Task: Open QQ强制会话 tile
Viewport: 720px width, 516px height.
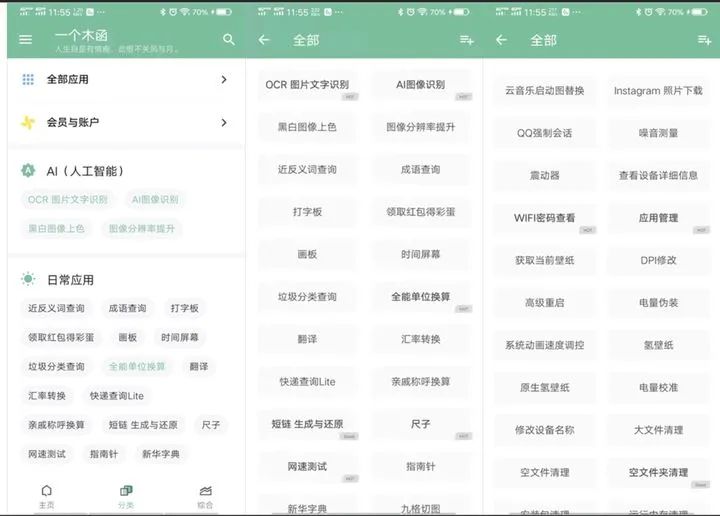Action: 545,133
